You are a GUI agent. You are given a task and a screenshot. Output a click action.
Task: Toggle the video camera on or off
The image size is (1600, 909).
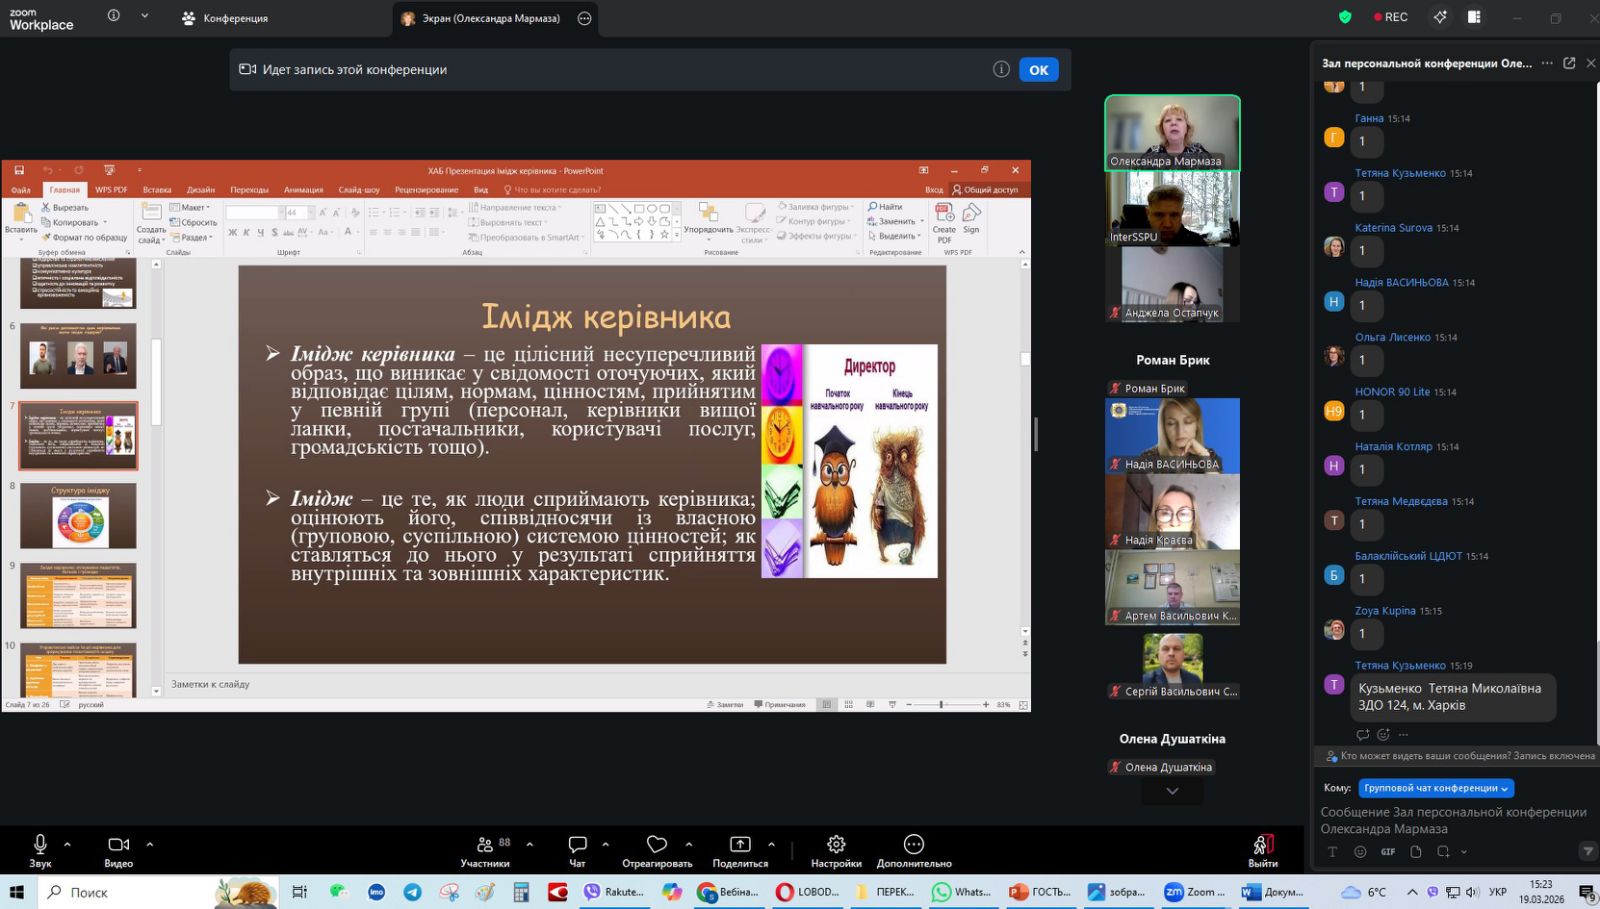pos(118,845)
